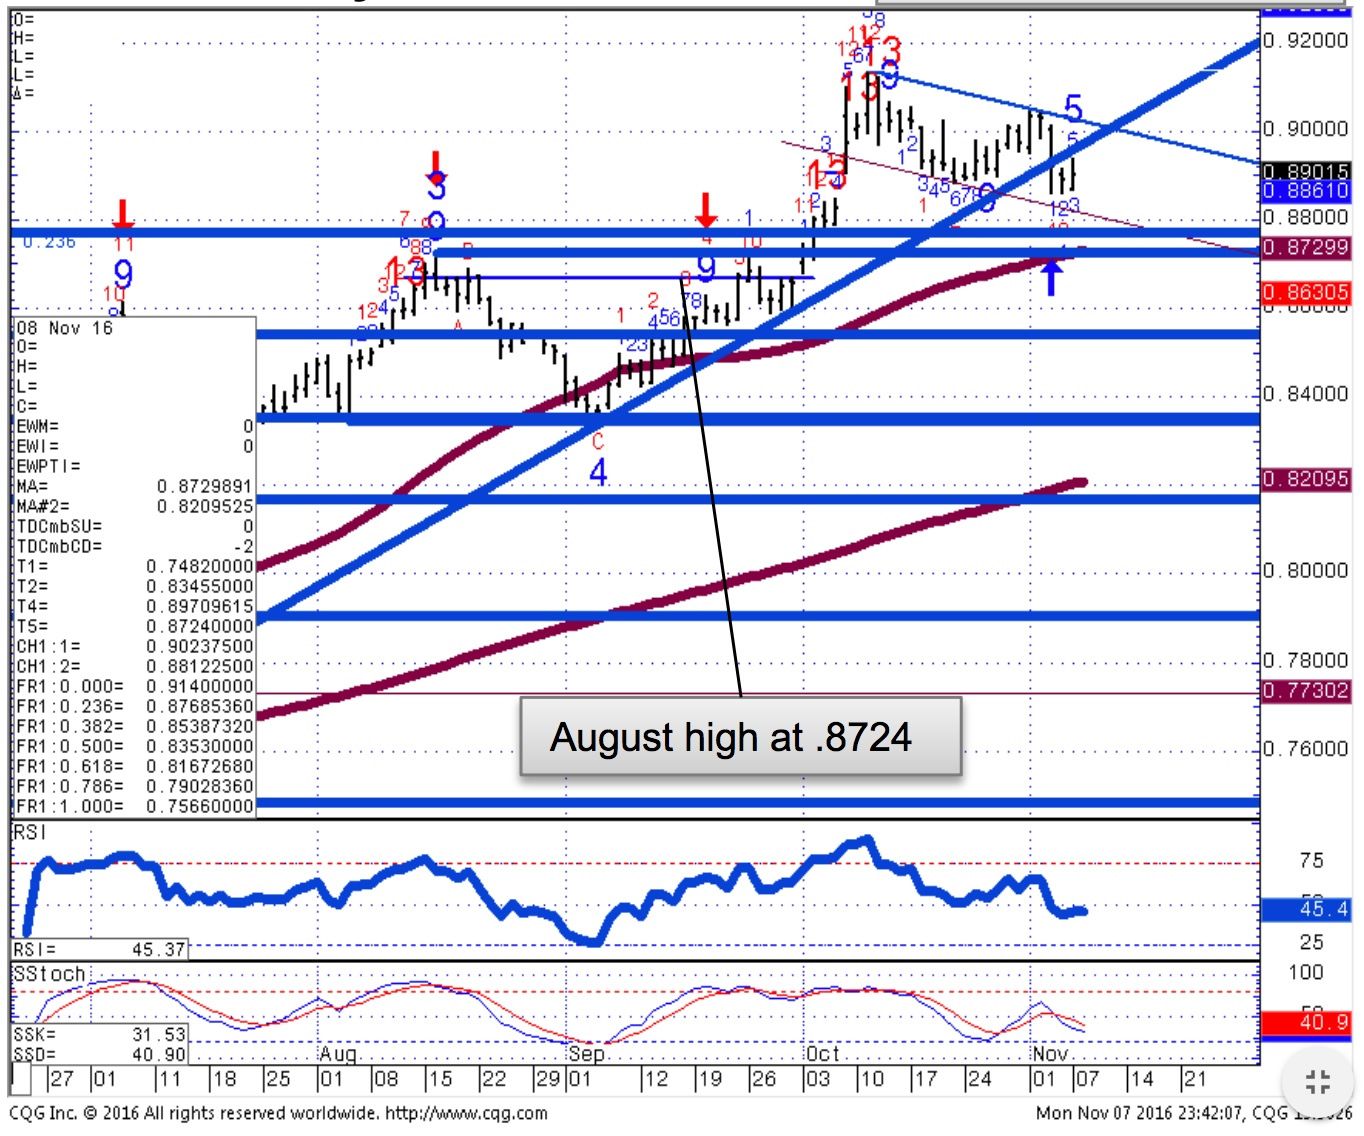This screenshot has height=1136, width=1364.
Task: Click the red down arrow in mid-September
Action: coord(706,210)
